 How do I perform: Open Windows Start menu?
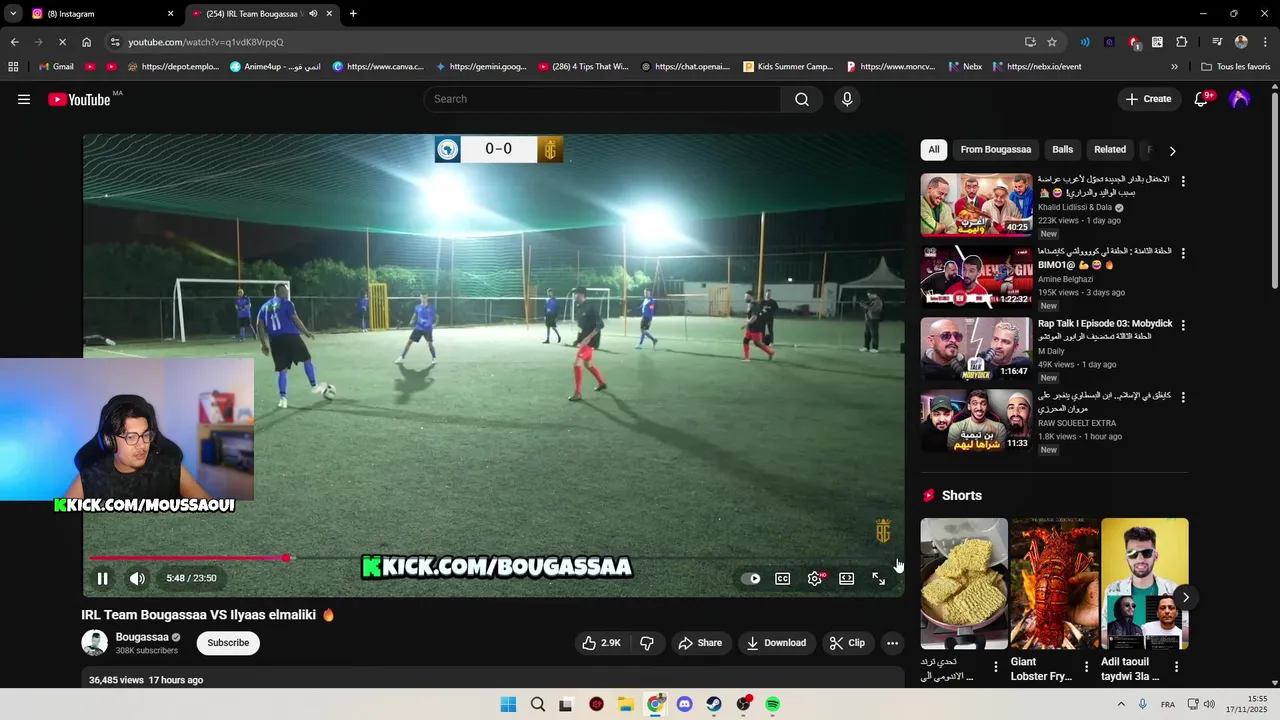click(x=508, y=704)
